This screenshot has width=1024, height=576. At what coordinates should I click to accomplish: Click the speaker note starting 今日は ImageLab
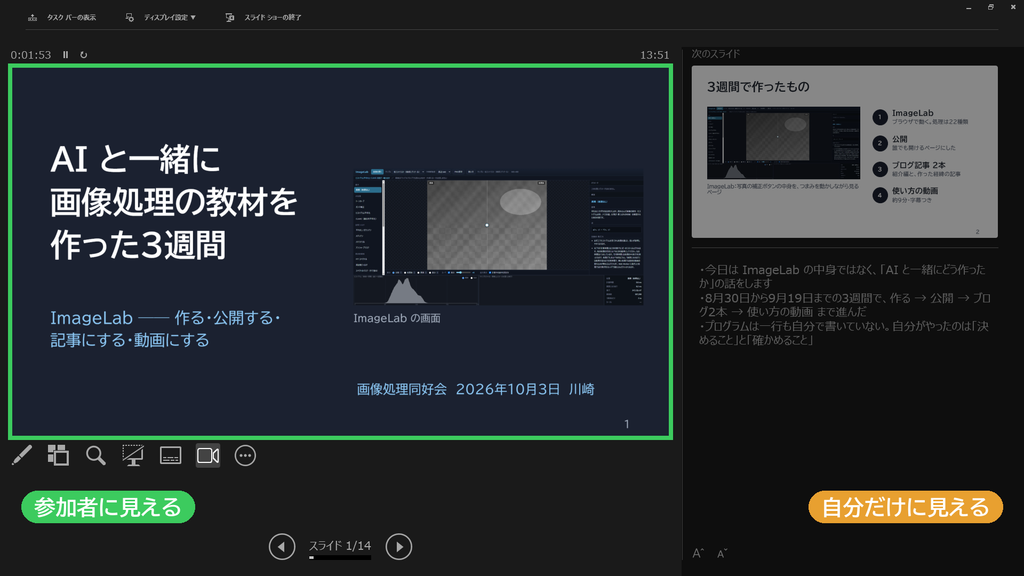point(842,276)
